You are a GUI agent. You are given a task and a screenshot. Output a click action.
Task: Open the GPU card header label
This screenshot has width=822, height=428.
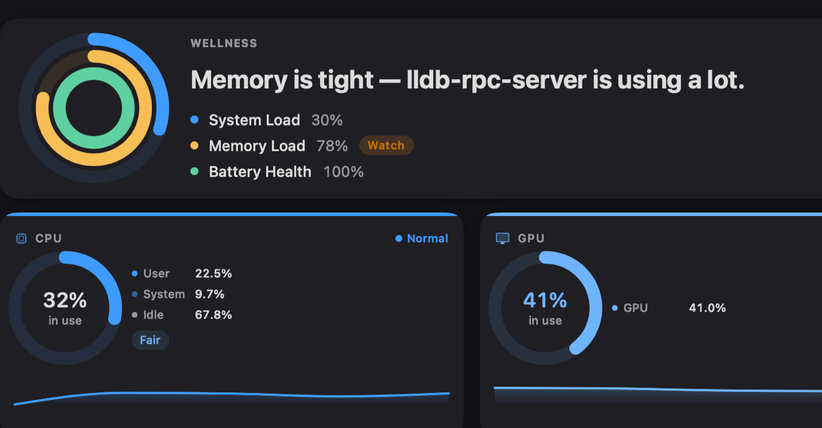click(x=531, y=239)
